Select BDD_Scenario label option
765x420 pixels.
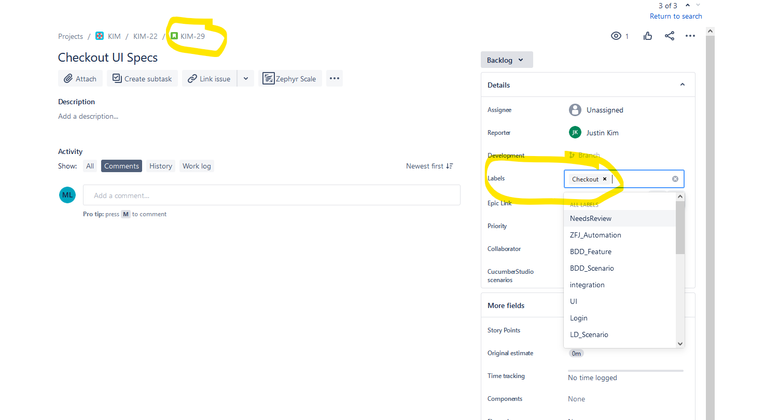[x=620, y=268]
